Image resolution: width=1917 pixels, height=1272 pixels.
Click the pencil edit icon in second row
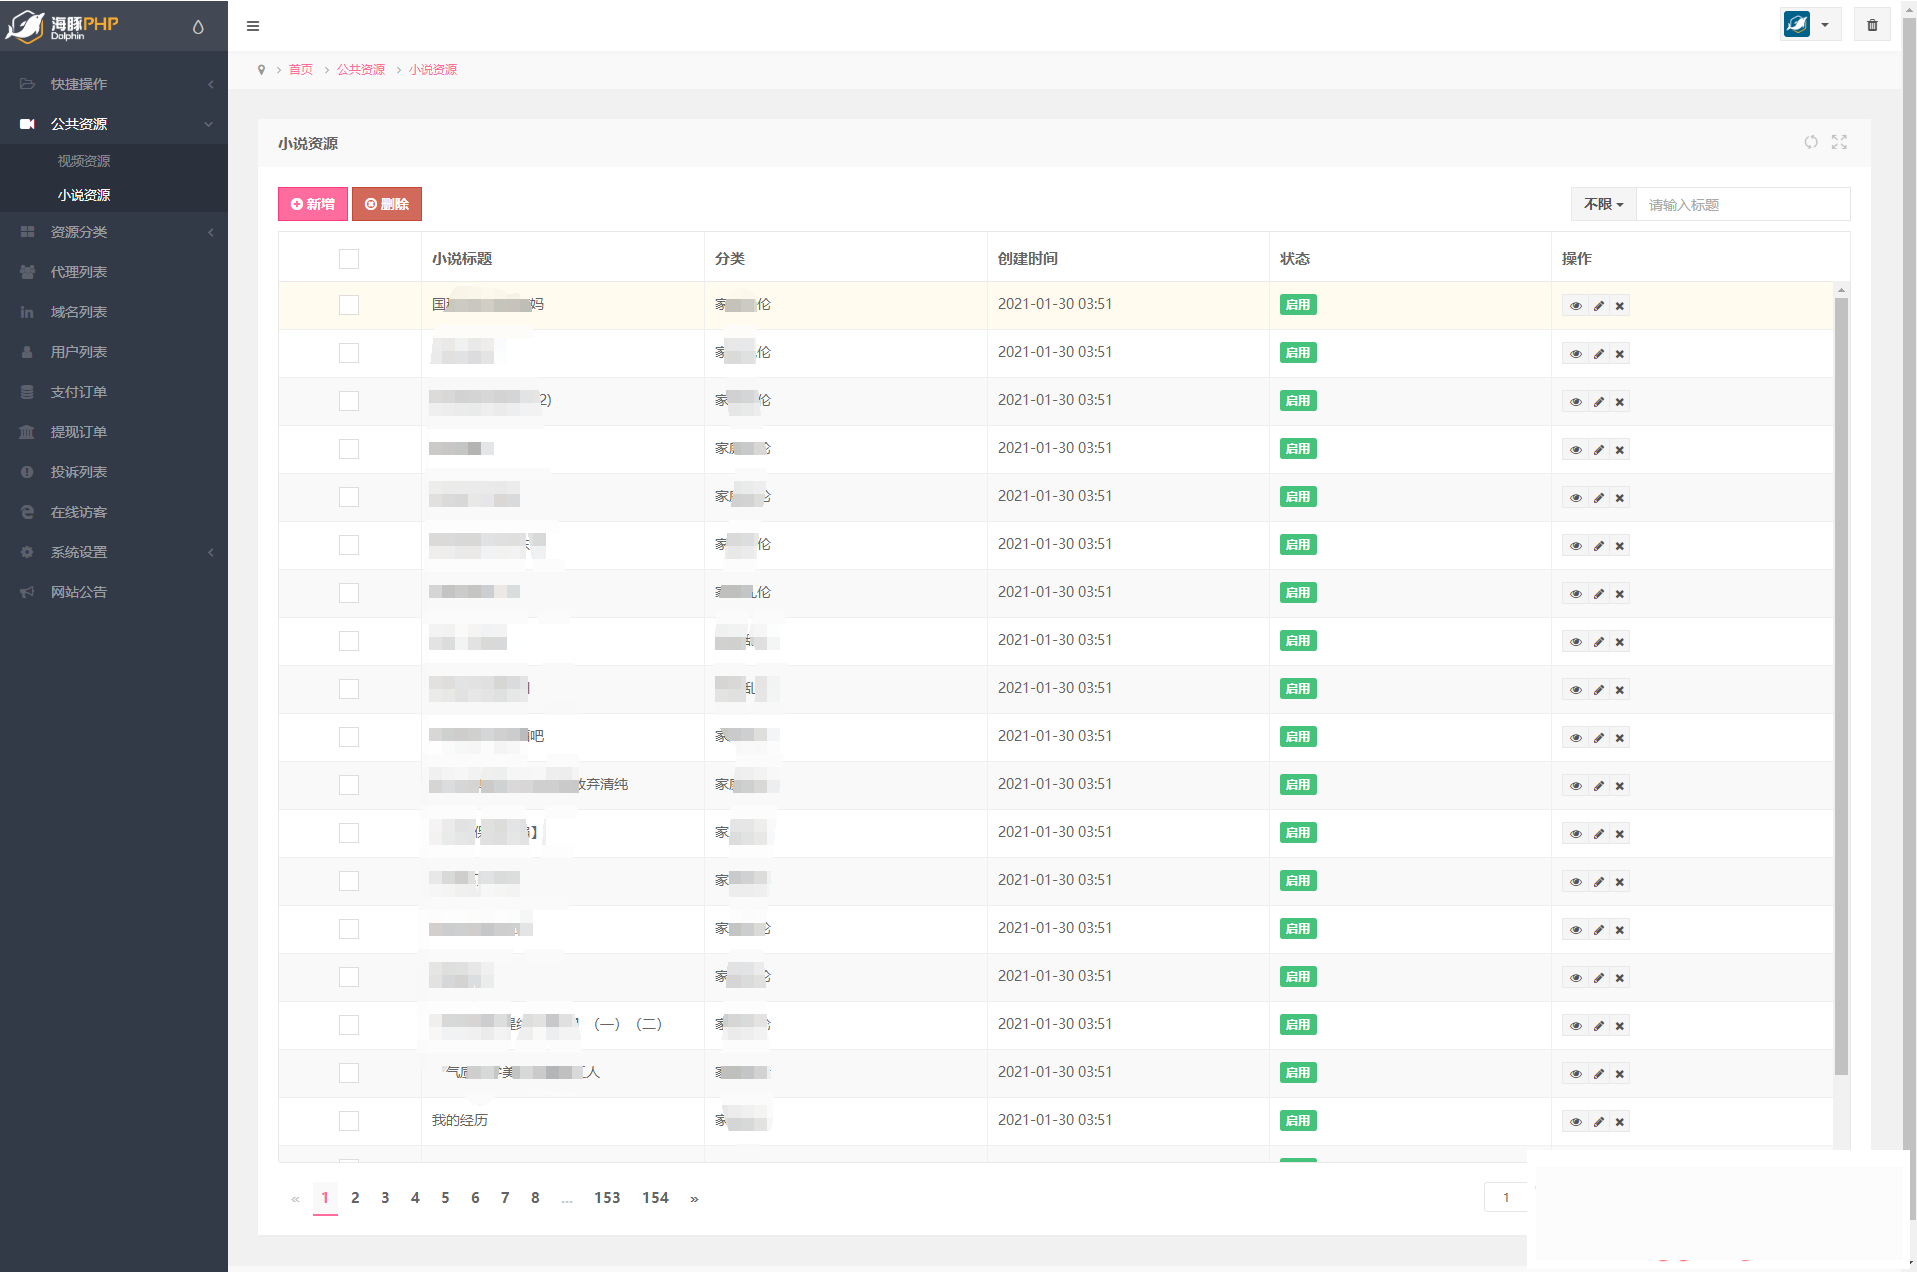coord(1599,354)
